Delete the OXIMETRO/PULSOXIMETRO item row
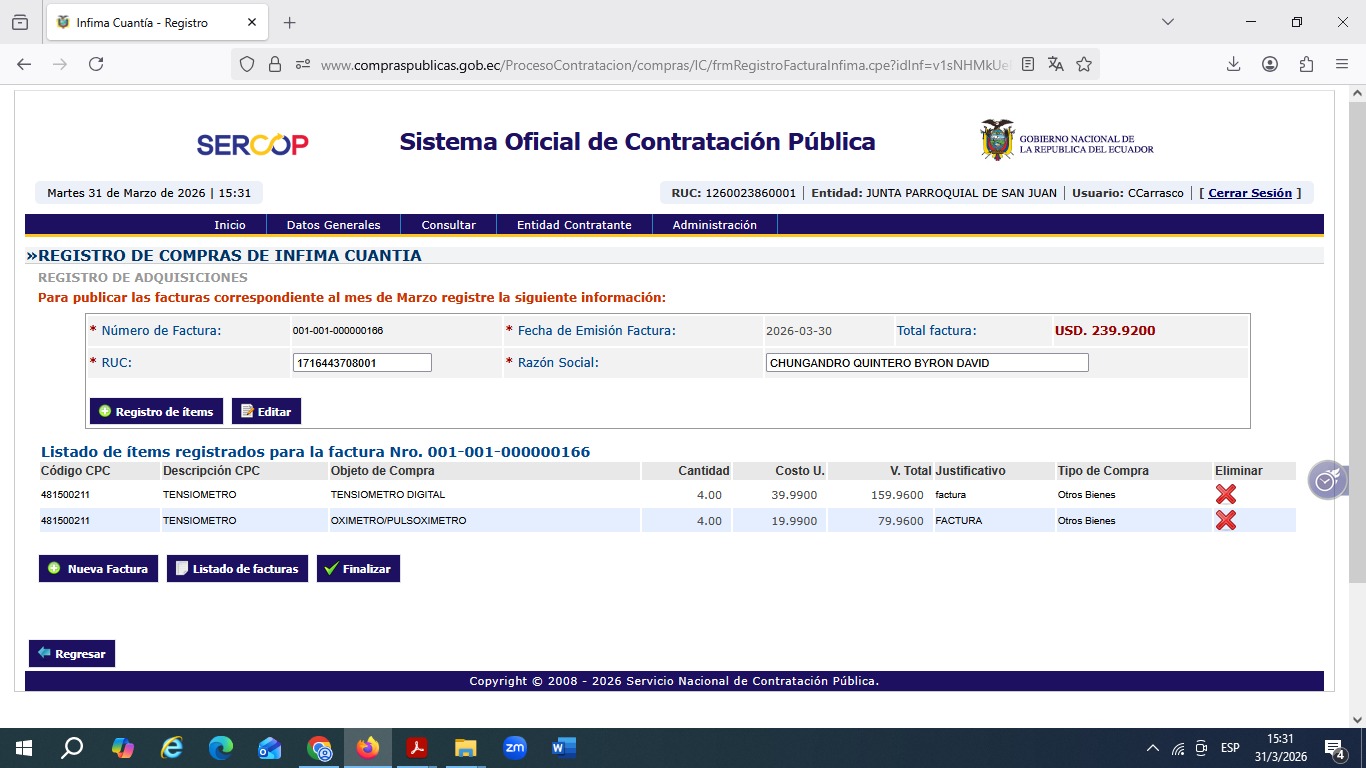The image size is (1366, 768). 1225,520
